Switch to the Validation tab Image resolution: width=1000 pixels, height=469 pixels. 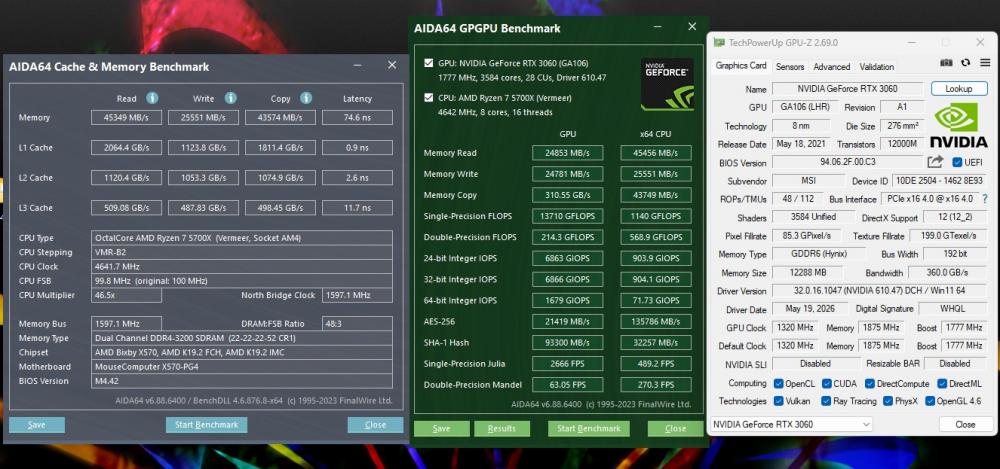pyautogui.click(x=876, y=66)
